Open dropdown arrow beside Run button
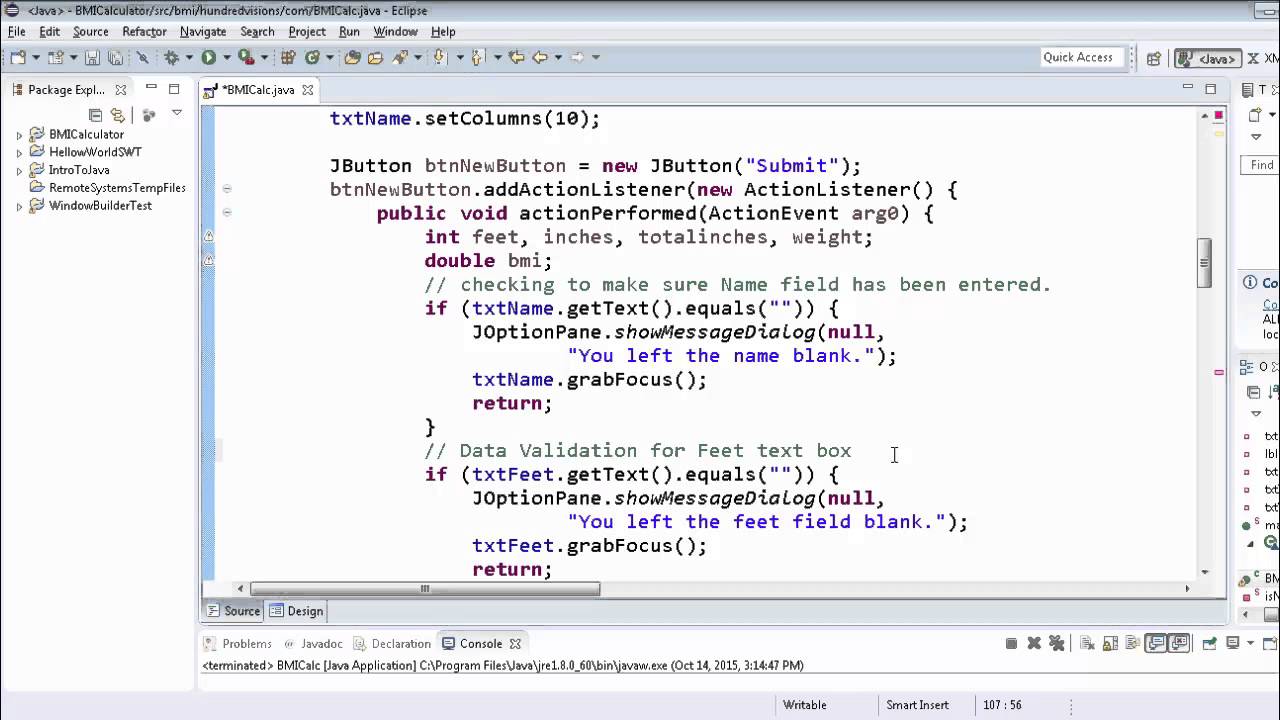This screenshot has width=1280, height=720. click(x=227, y=57)
